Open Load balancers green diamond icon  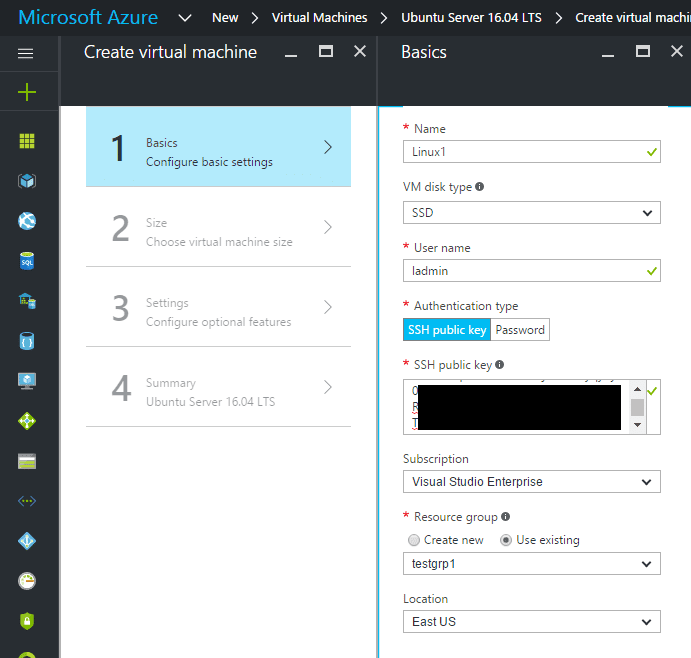click(x=27, y=421)
